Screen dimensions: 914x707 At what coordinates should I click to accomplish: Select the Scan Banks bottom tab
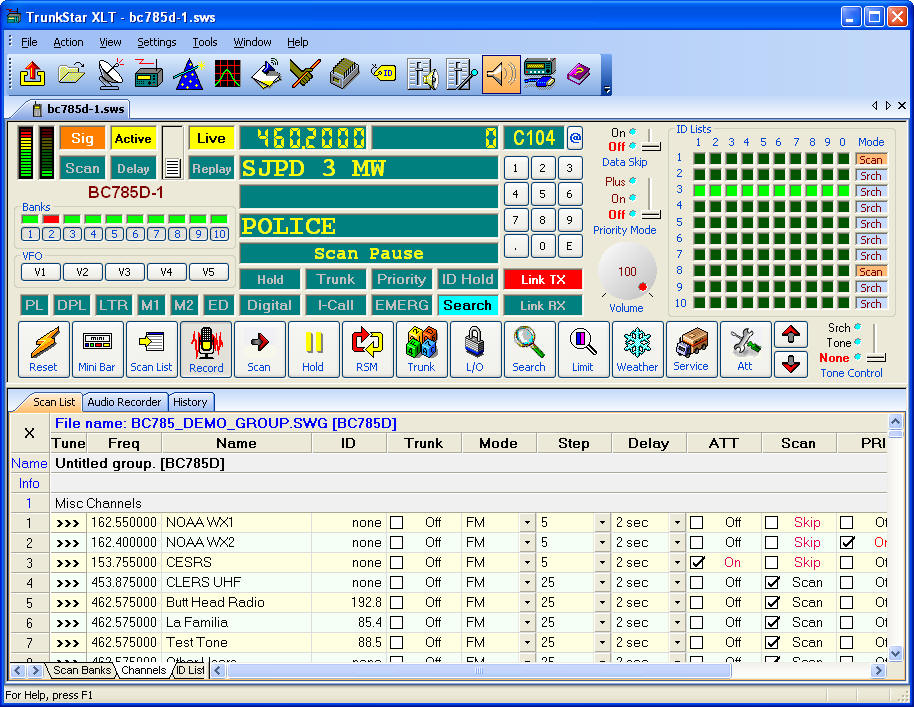82,670
